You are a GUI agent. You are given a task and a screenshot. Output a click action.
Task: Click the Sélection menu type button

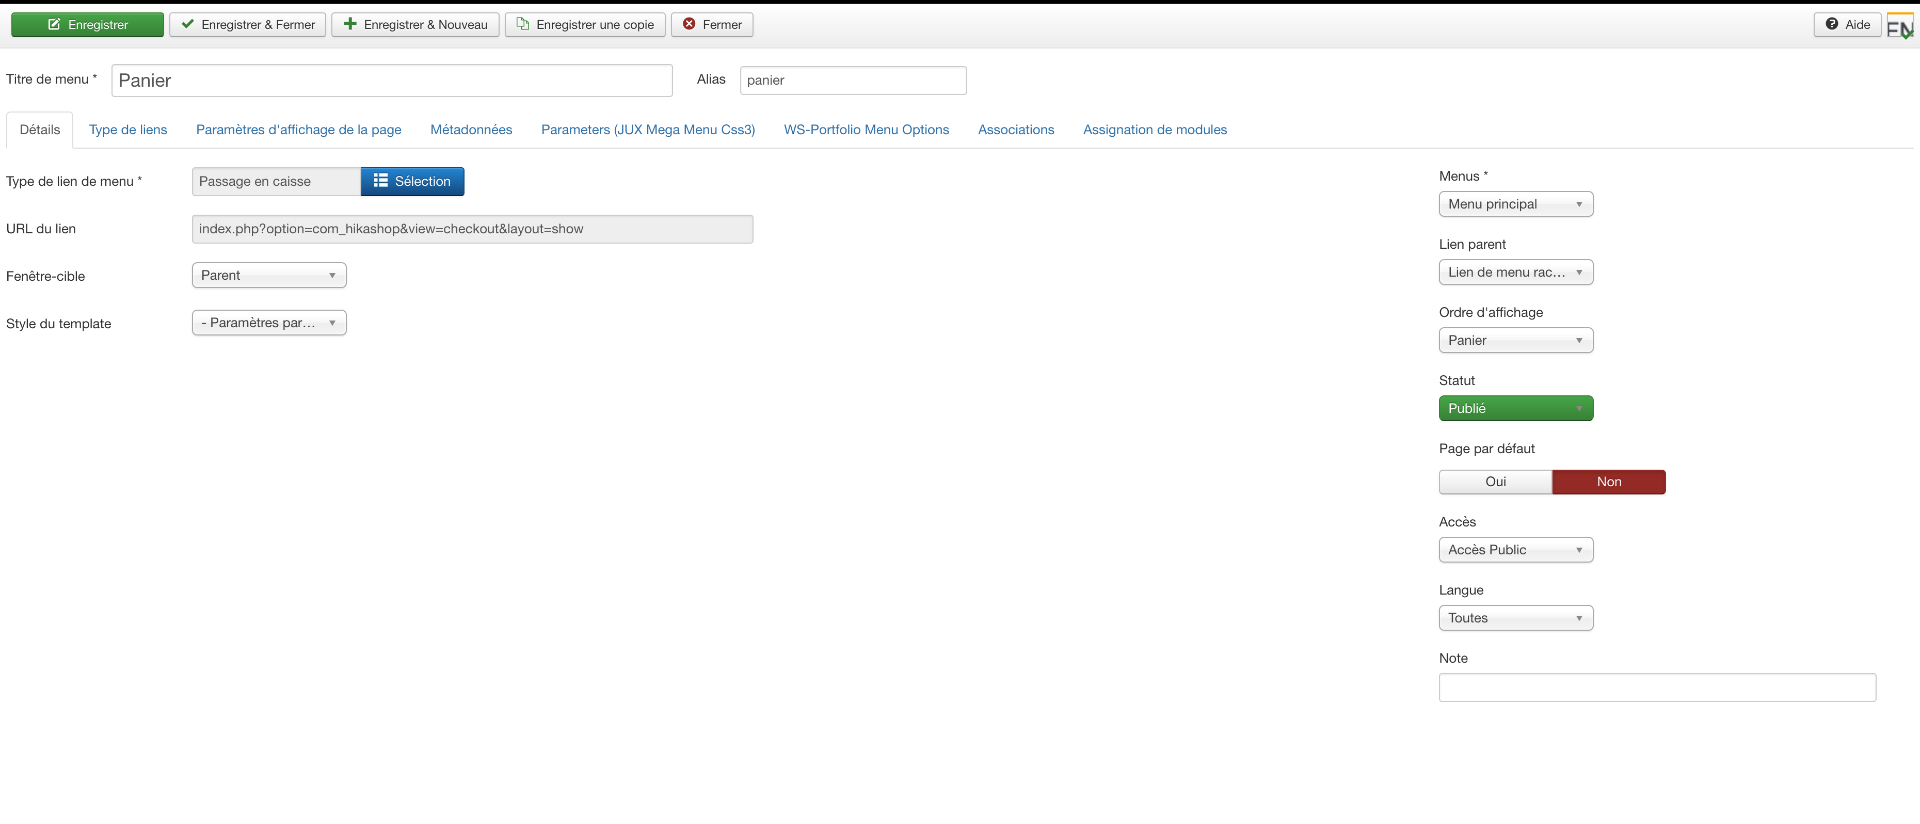pyautogui.click(x=413, y=182)
